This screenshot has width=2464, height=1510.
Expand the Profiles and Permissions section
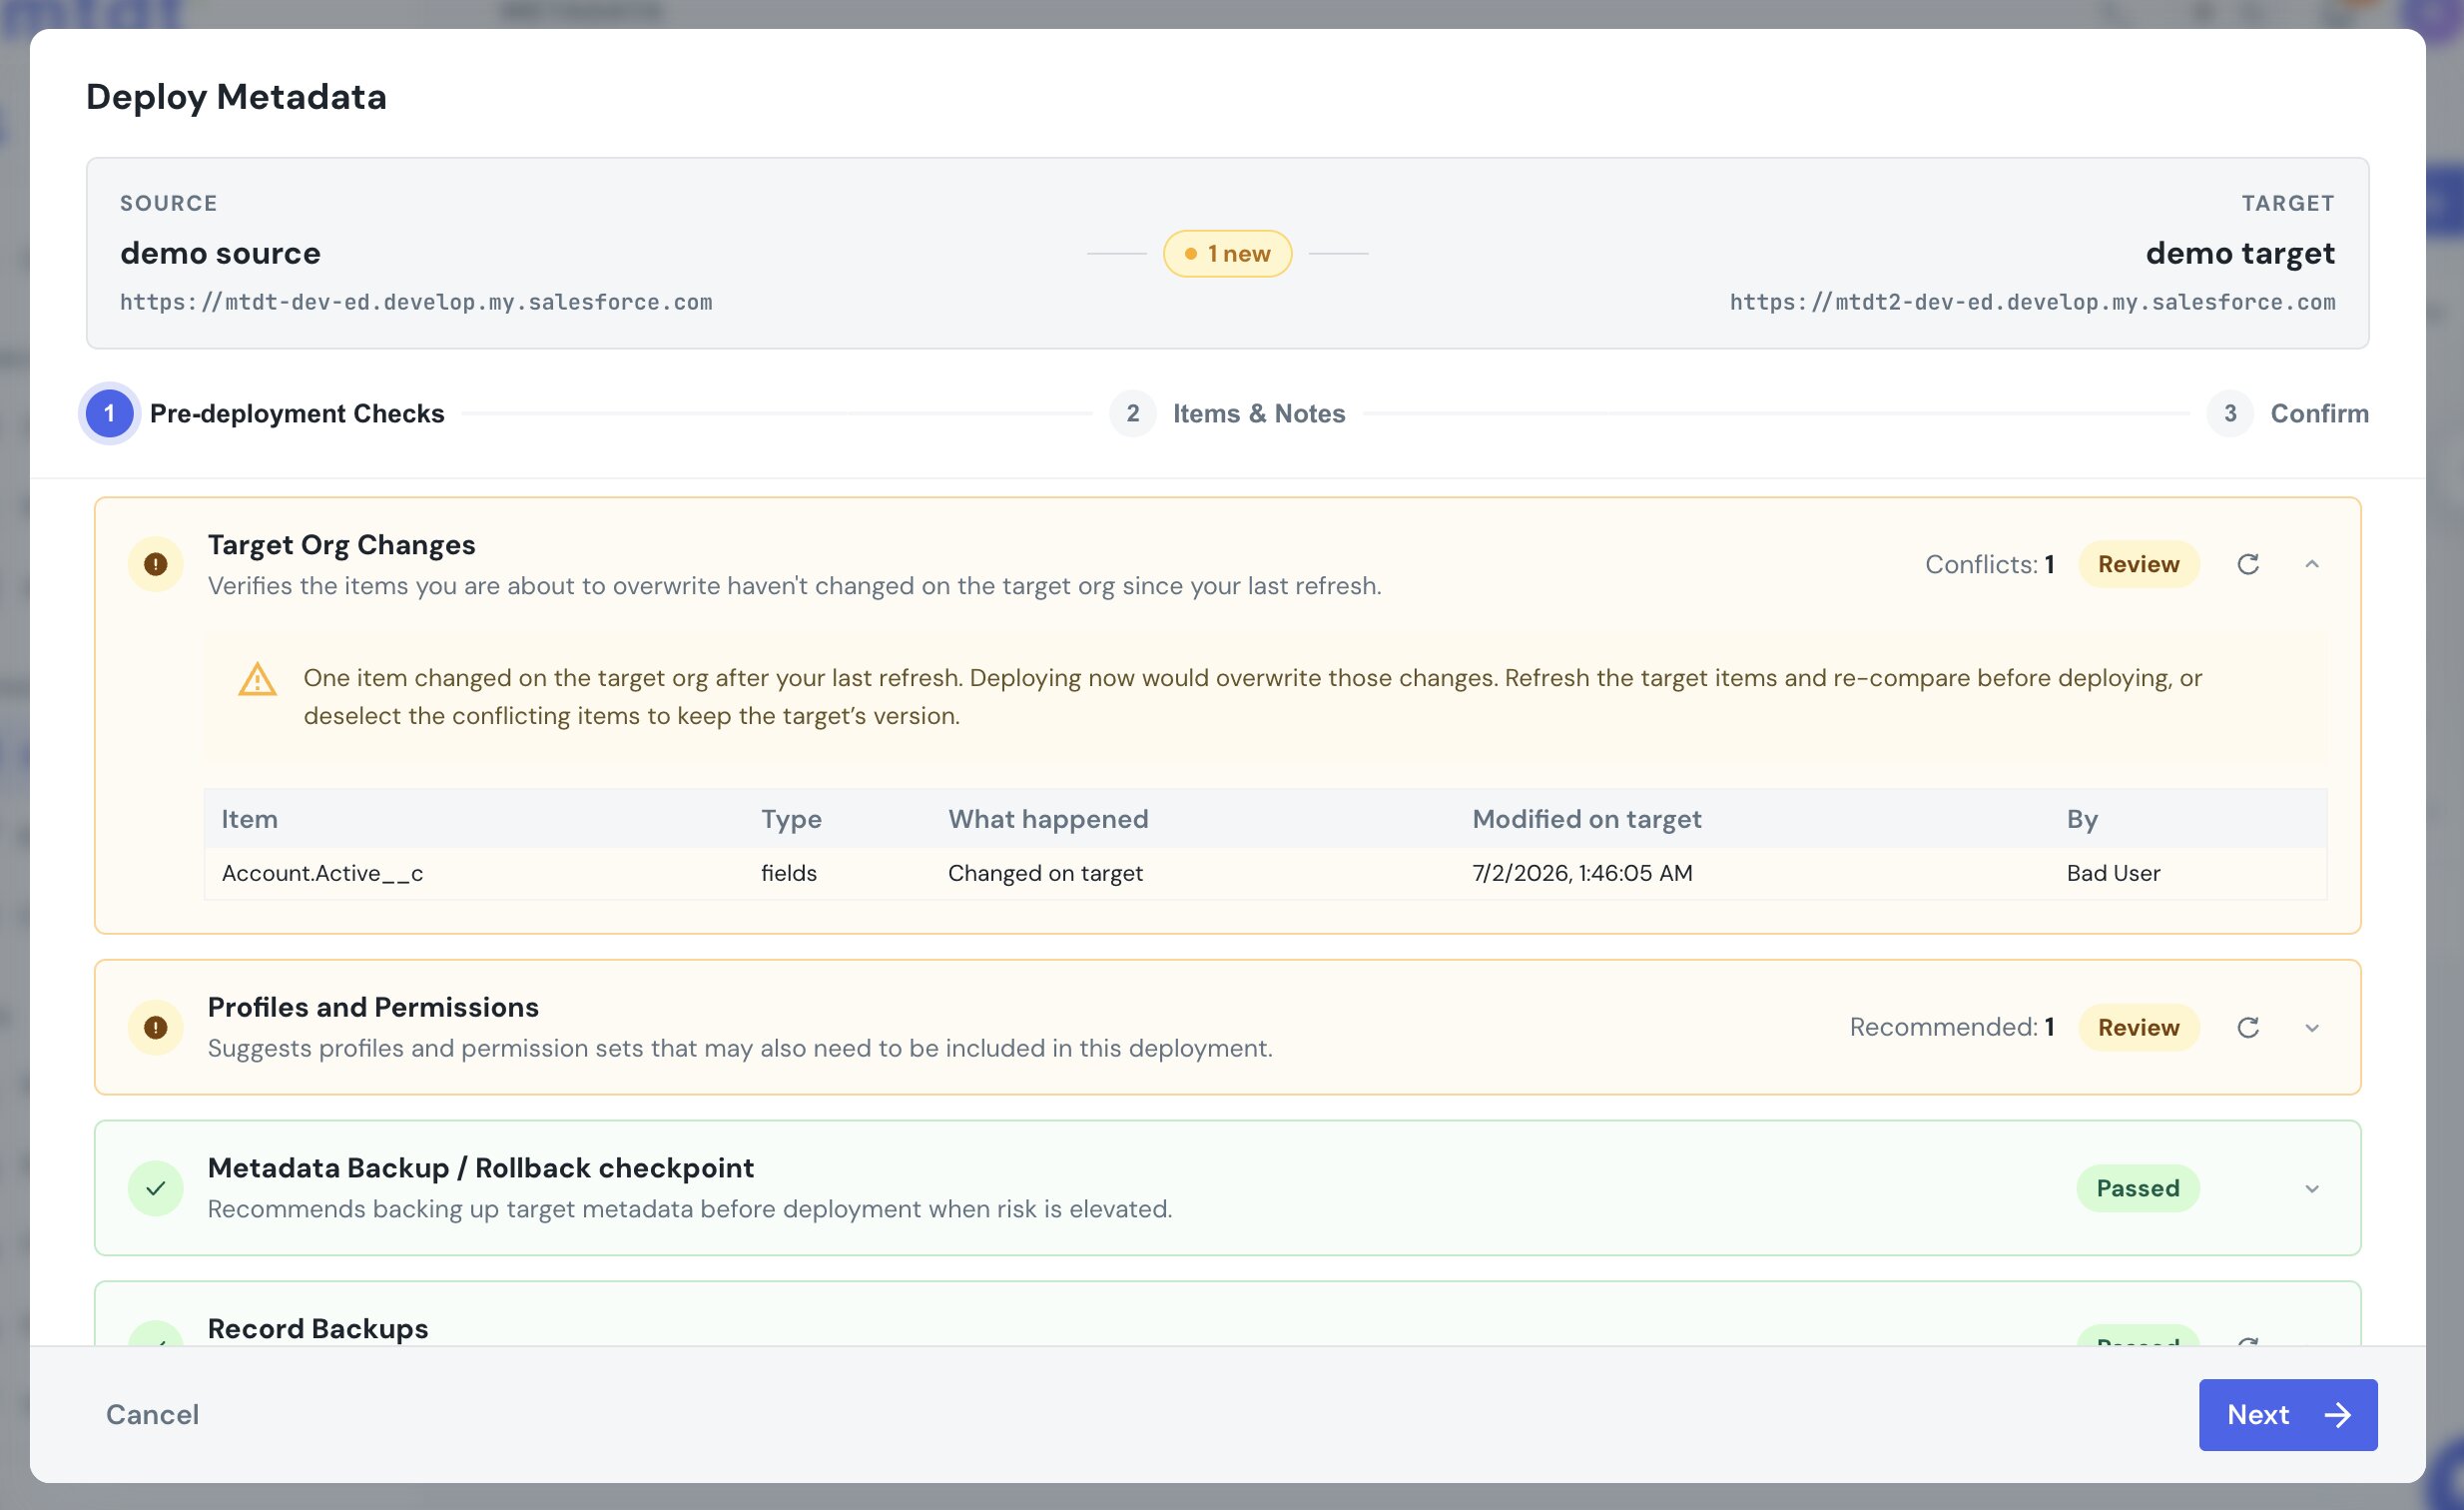pos(2312,1027)
